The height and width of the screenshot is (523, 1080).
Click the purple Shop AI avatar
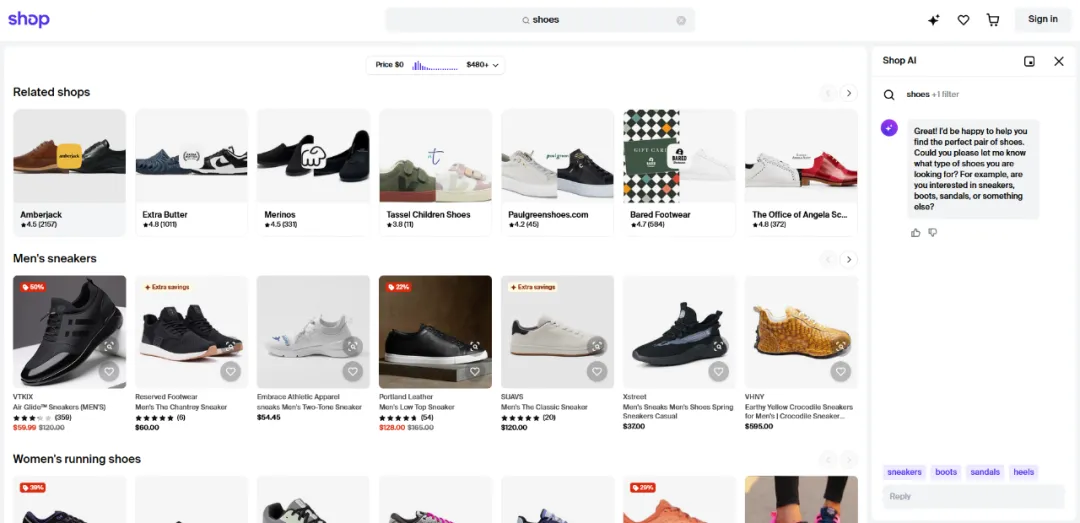889,127
